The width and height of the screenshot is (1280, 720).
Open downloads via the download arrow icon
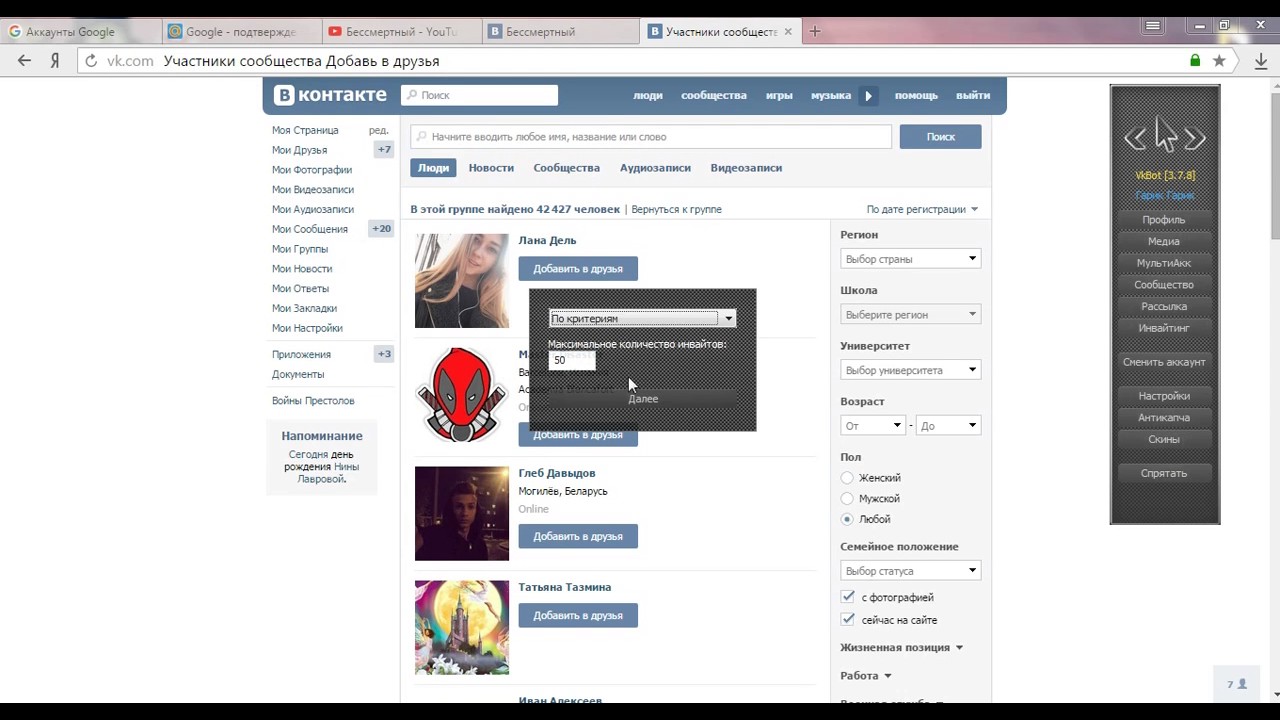pos(1261,61)
